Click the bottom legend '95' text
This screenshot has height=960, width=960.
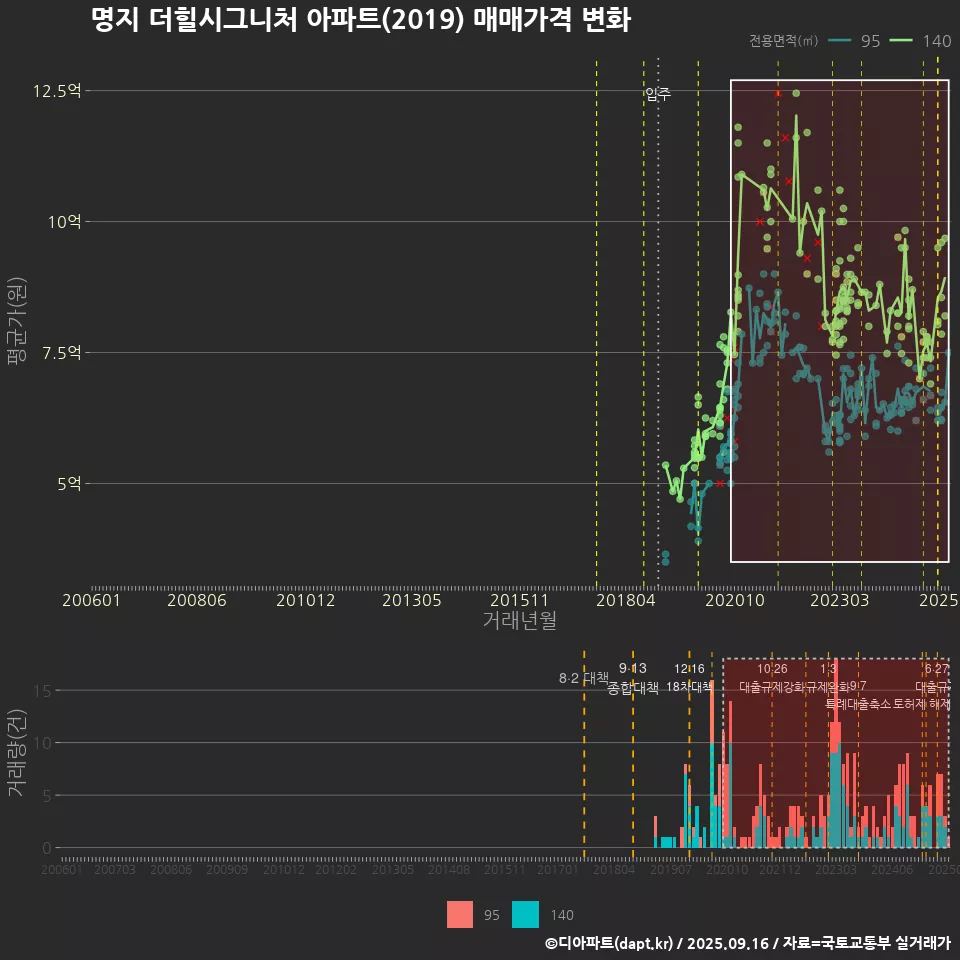click(492, 915)
